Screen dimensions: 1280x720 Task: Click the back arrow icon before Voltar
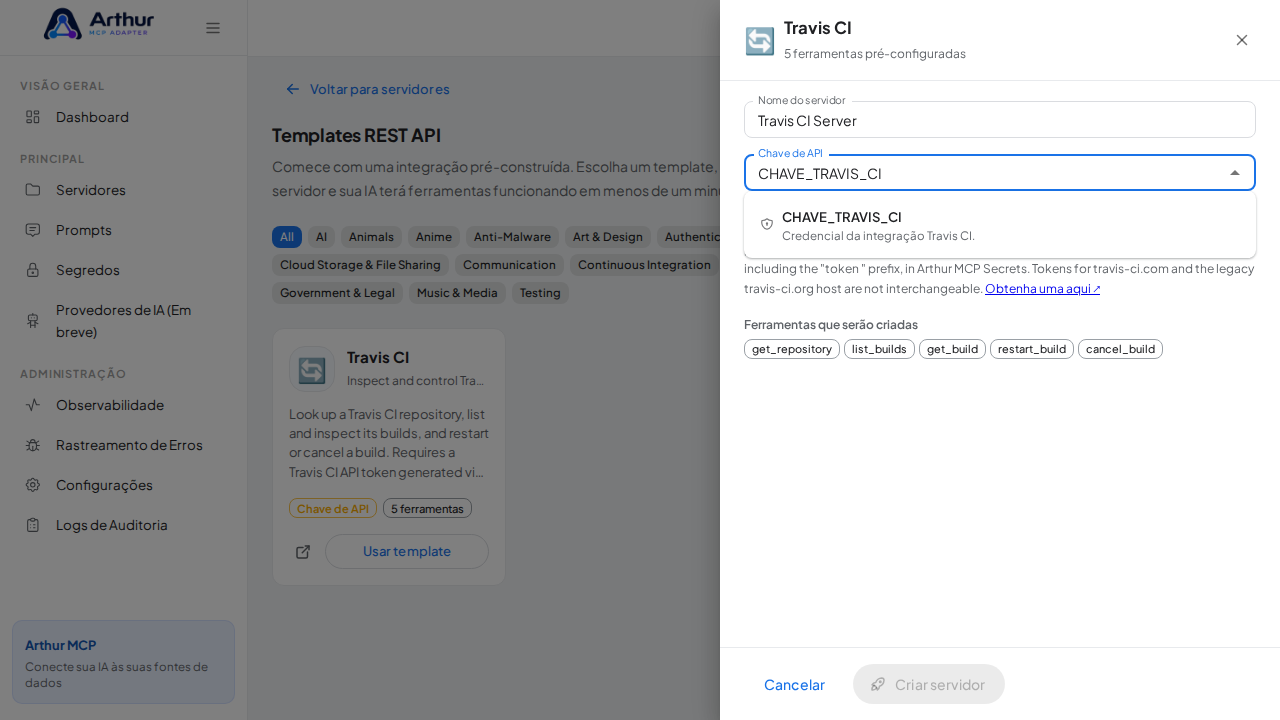click(293, 89)
